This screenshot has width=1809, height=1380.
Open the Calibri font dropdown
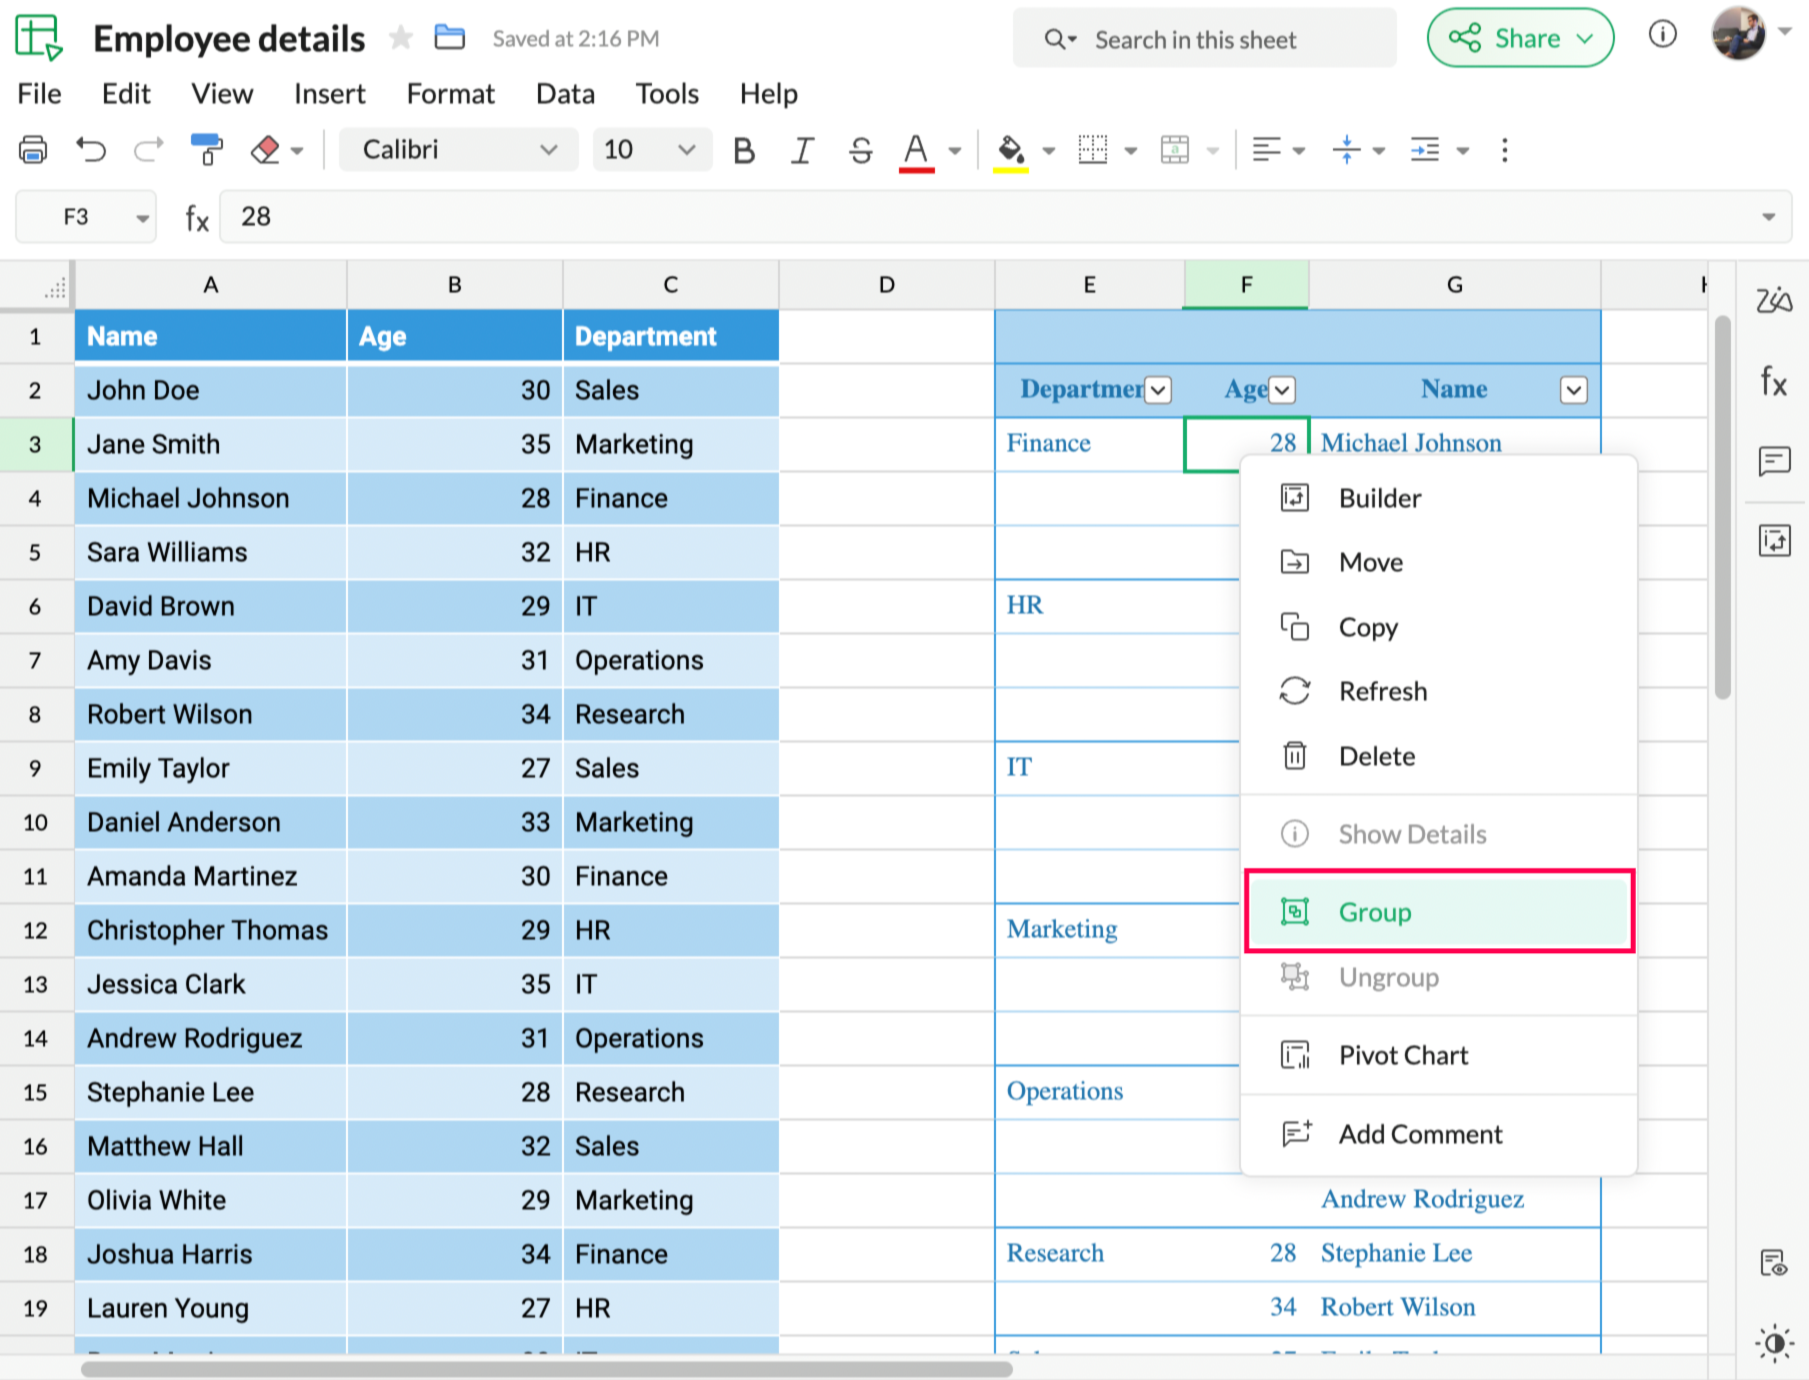coord(458,150)
